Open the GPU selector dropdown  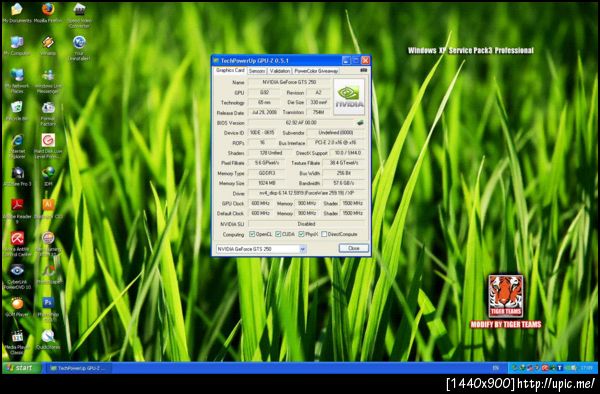(x=302, y=249)
